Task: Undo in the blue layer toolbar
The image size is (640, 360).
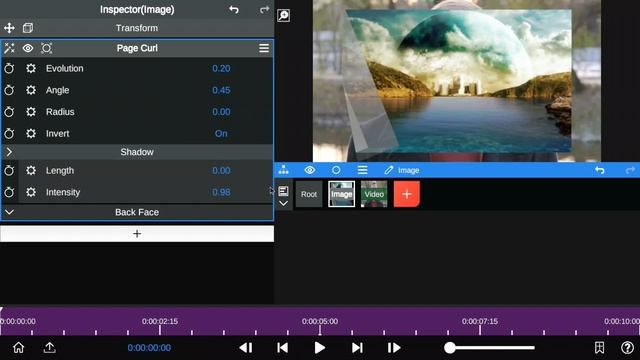Action: [x=600, y=170]
